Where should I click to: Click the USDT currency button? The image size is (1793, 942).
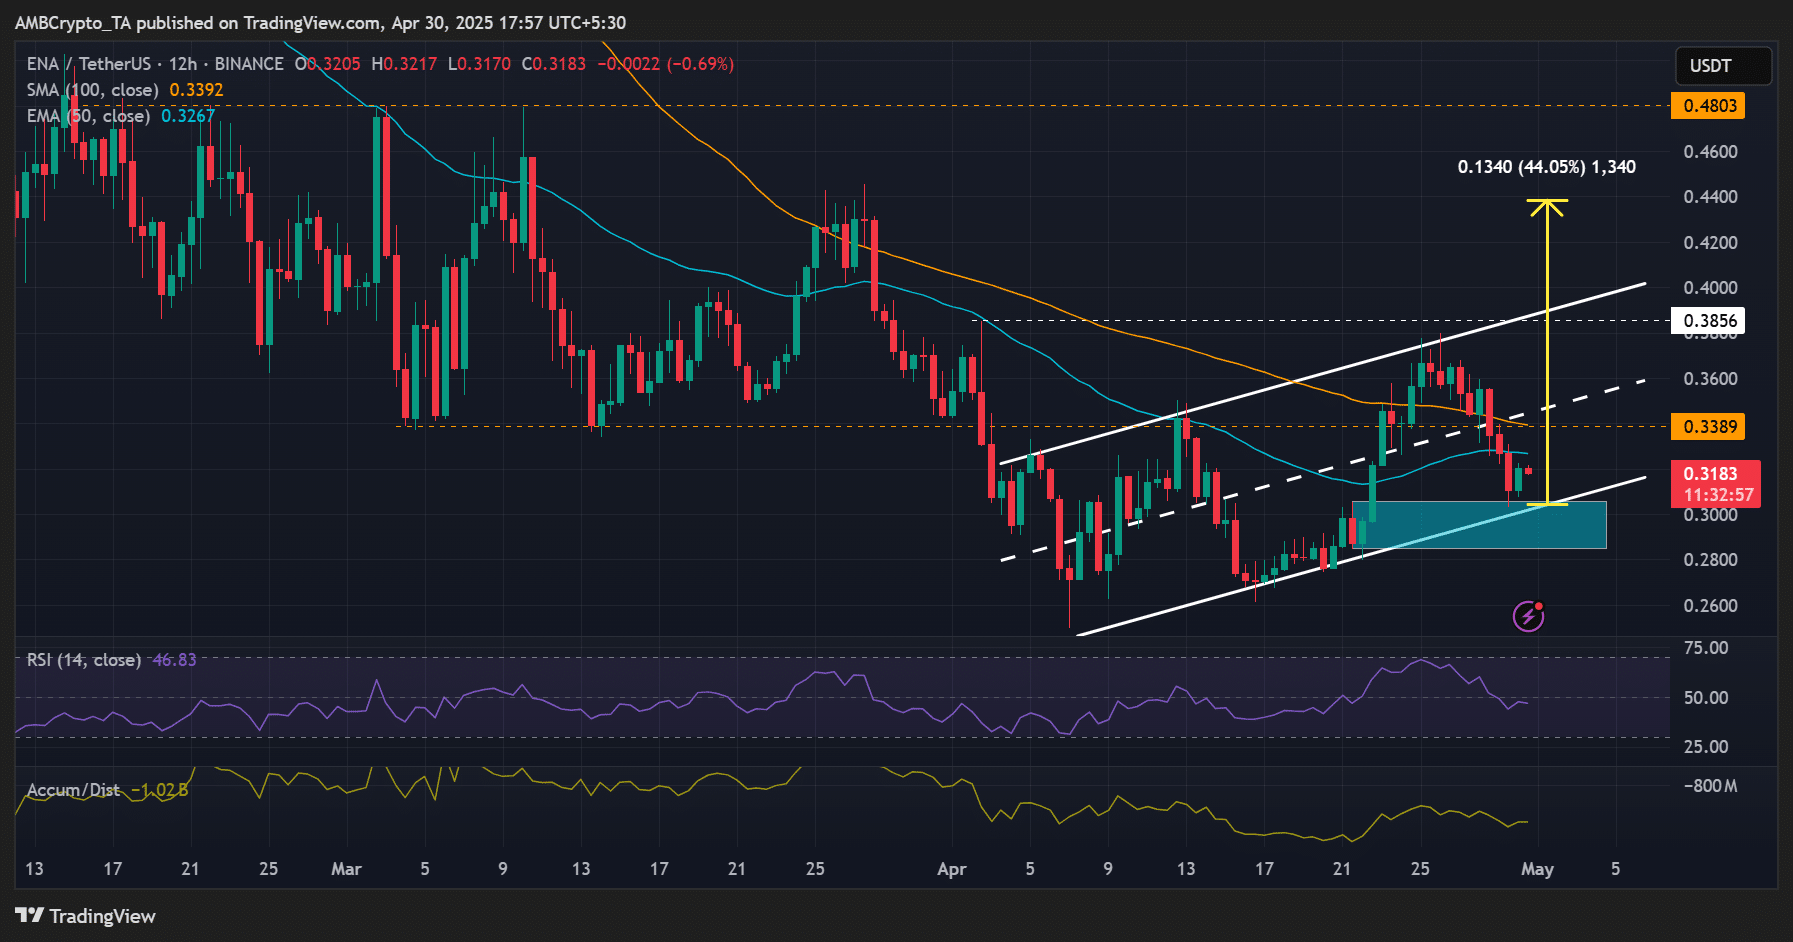pos(1723,66)
